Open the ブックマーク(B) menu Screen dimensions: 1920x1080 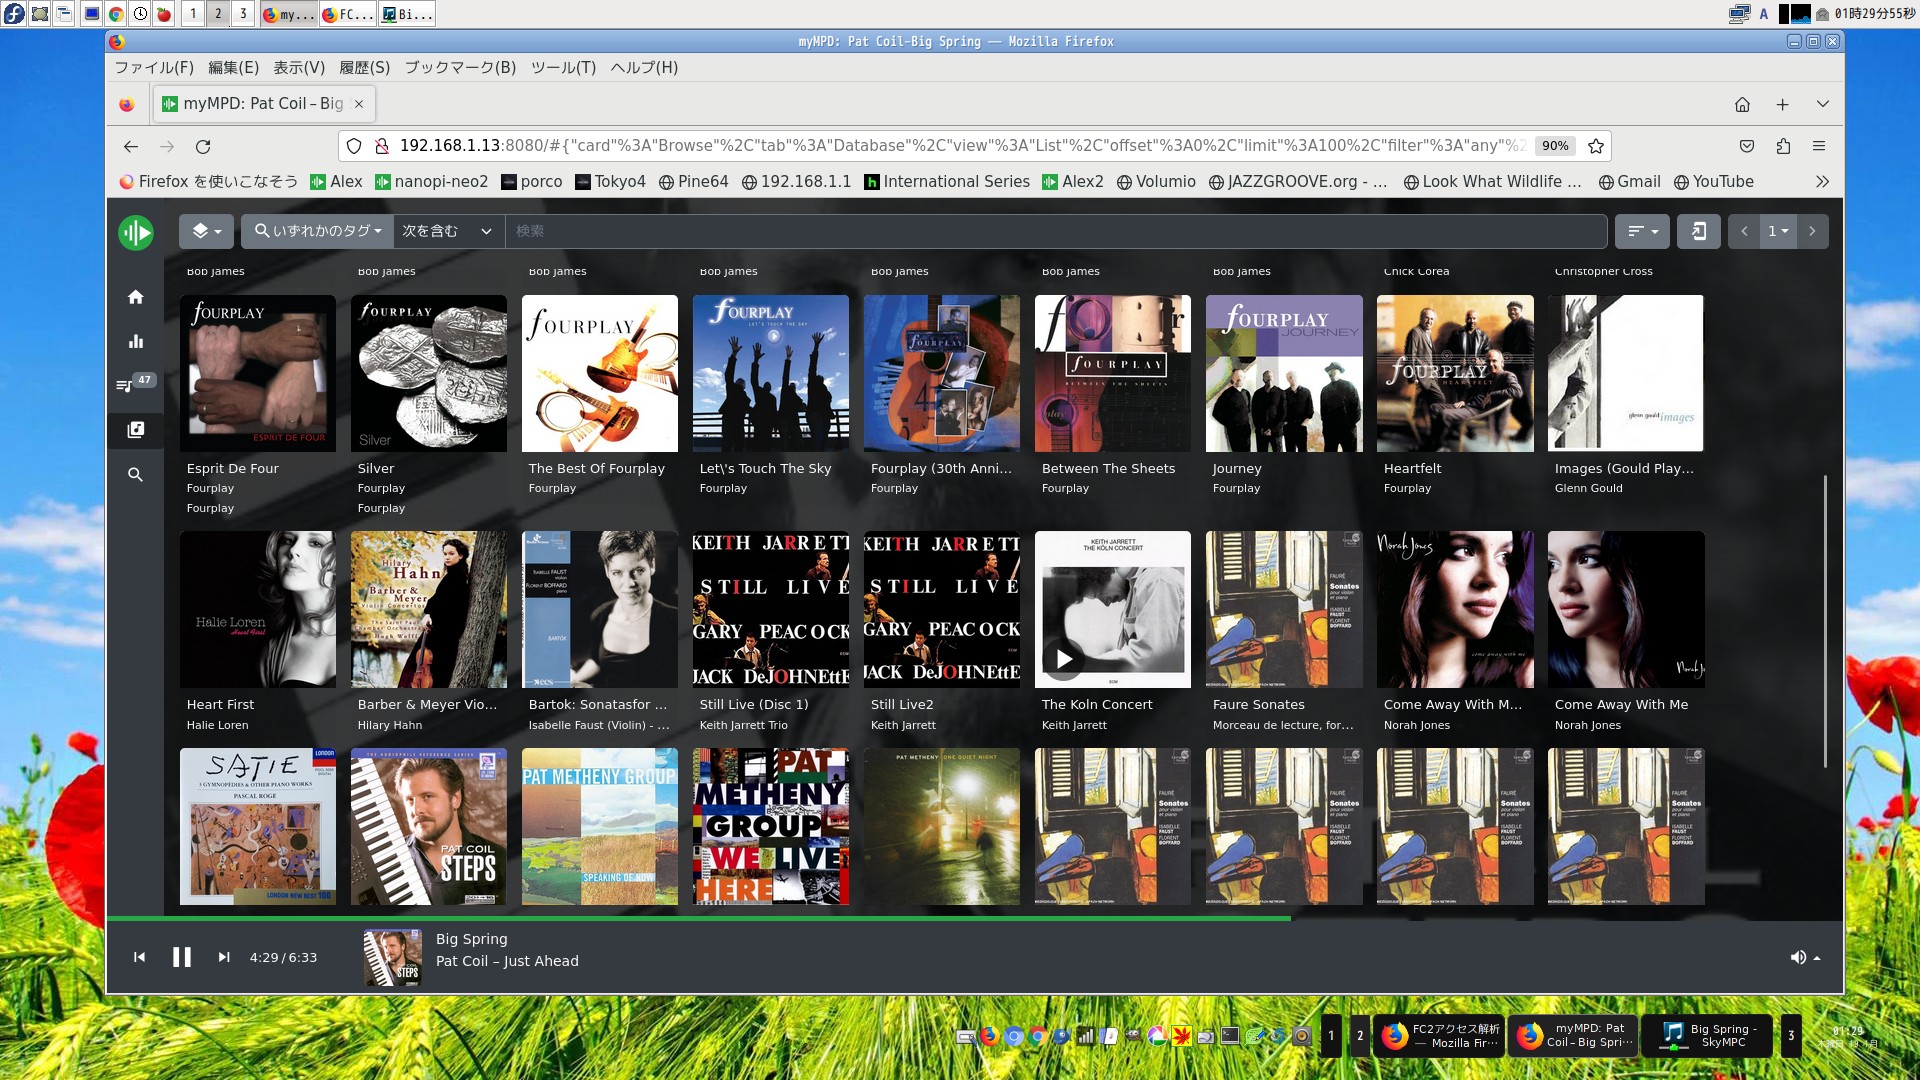[460, 67]
